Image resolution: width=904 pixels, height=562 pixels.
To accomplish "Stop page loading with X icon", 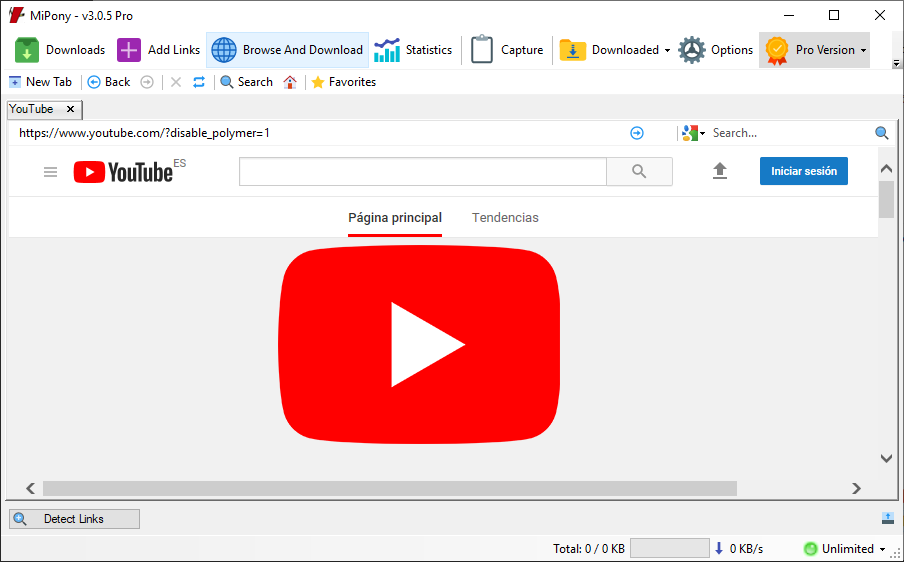I will click(x=176, y=82).
